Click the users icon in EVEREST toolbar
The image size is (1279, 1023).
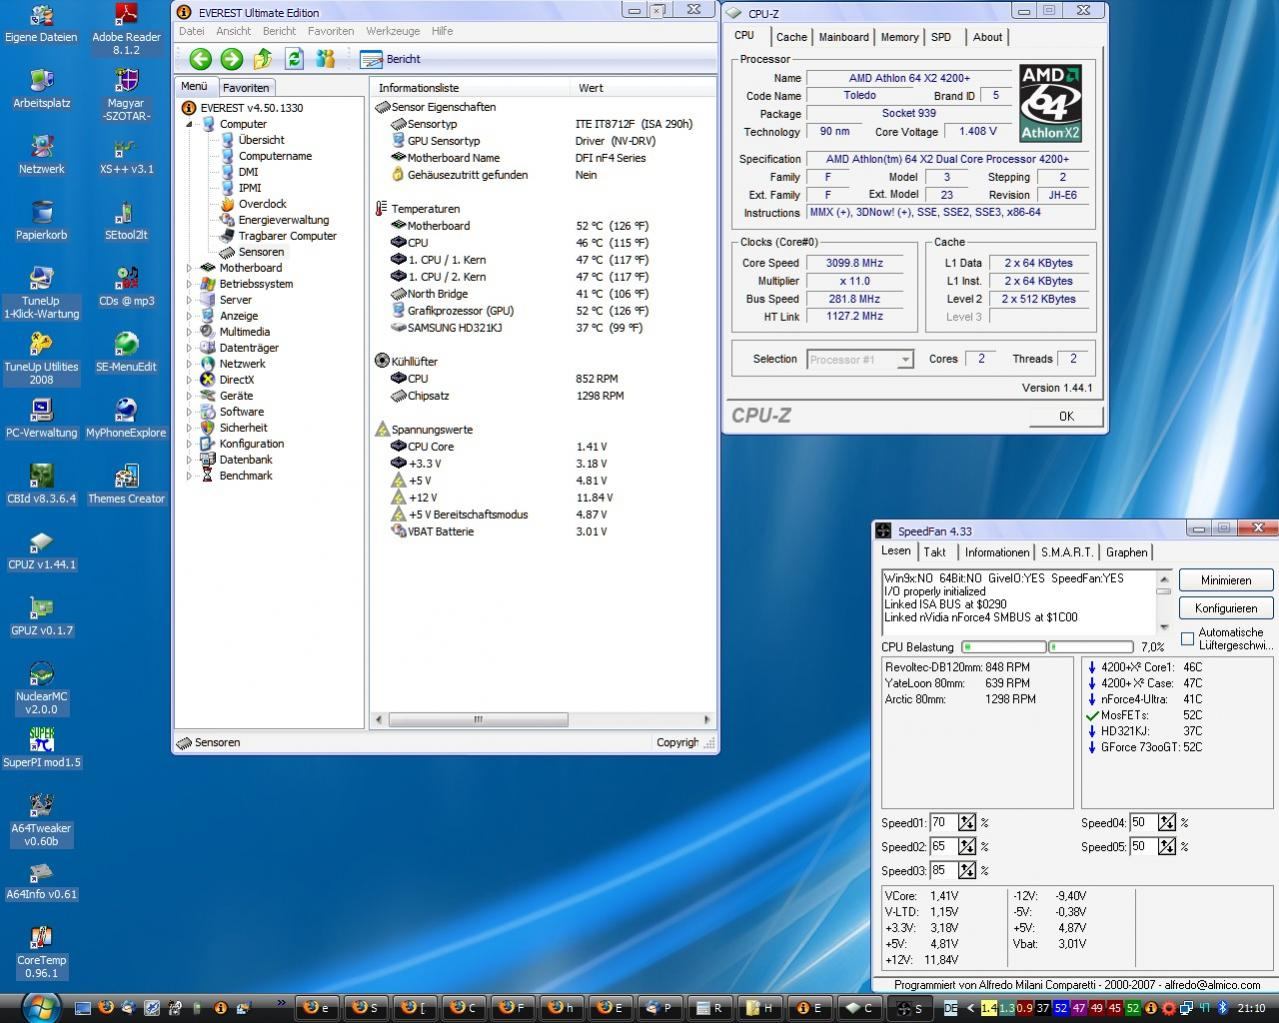coord(325,59)
